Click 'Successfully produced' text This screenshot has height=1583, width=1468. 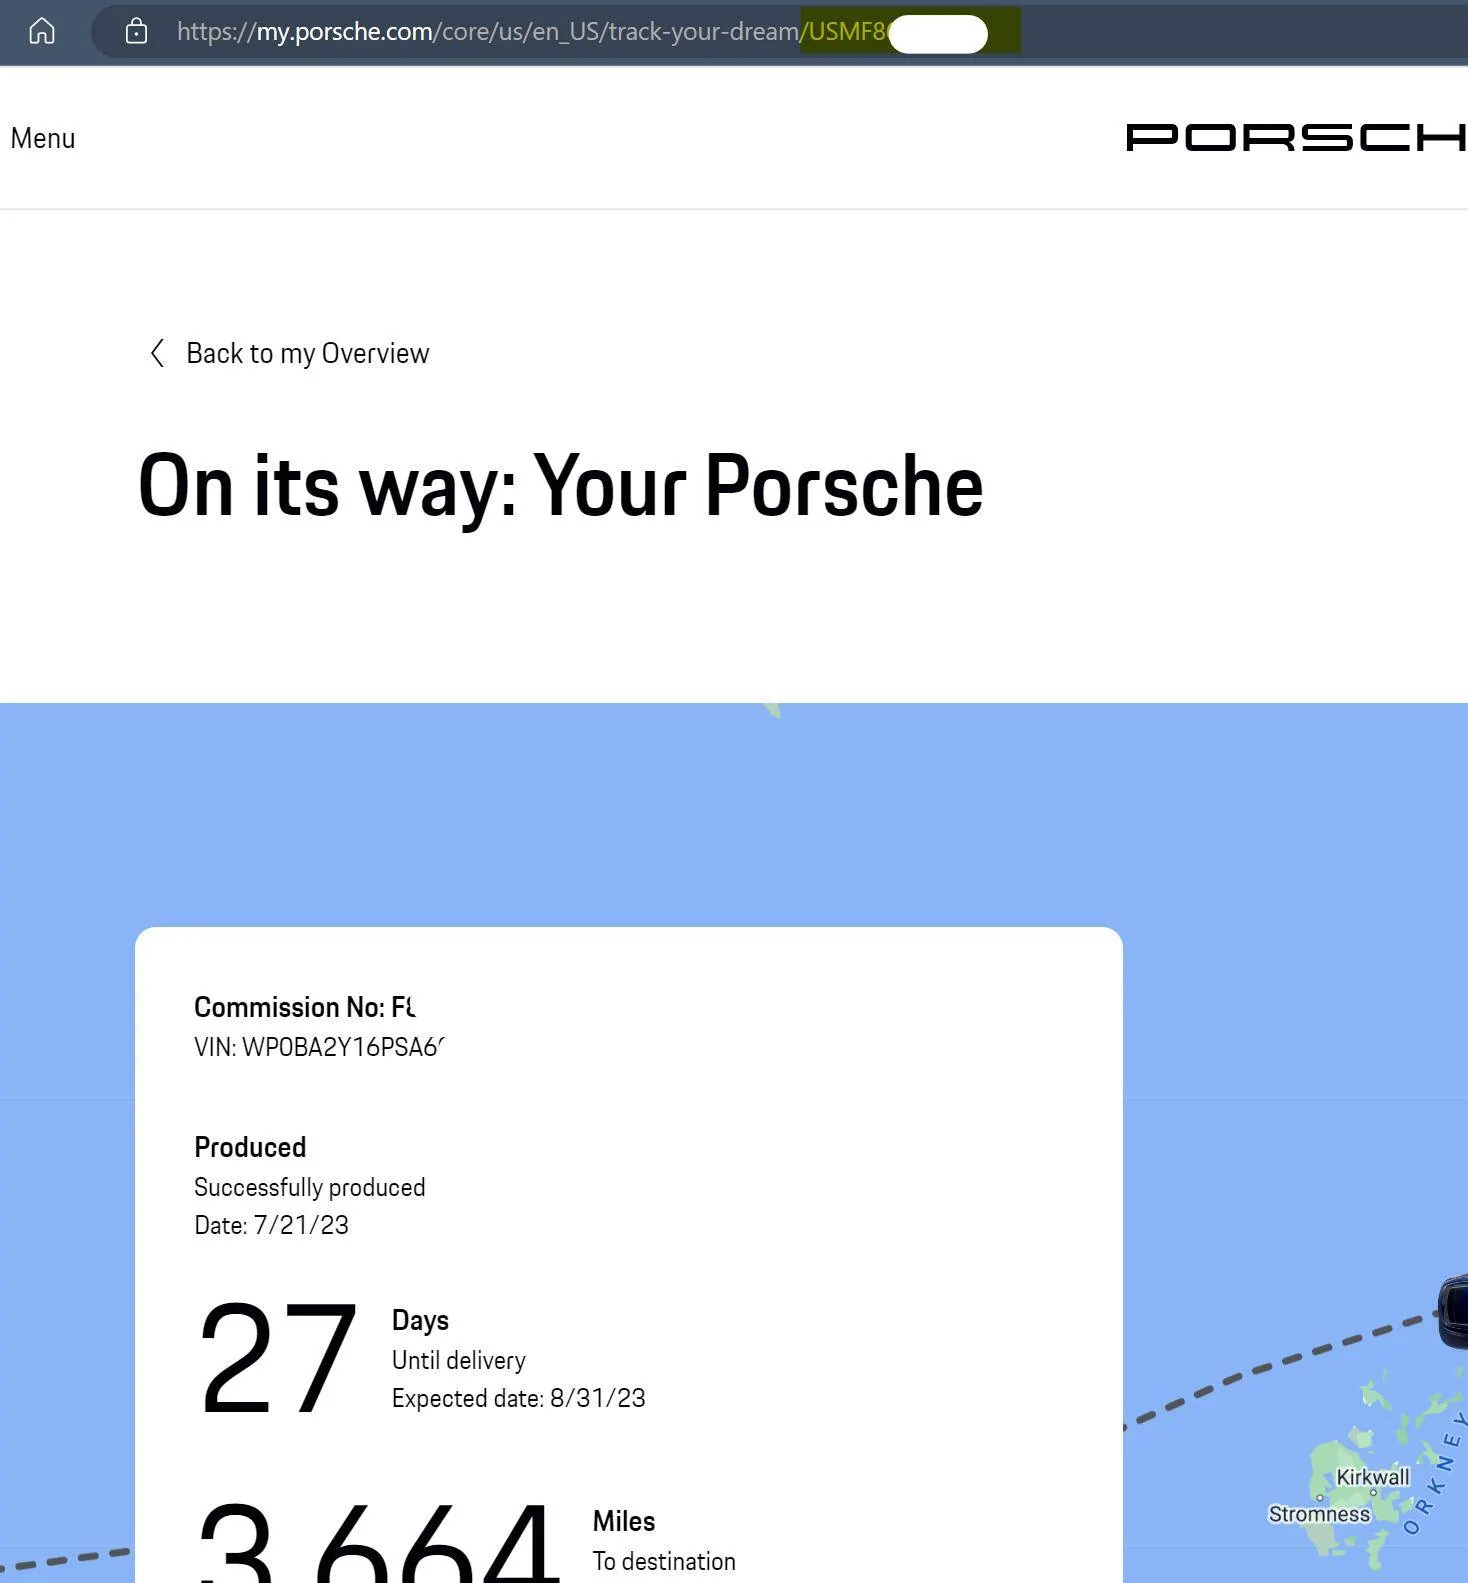point(310,1187)
